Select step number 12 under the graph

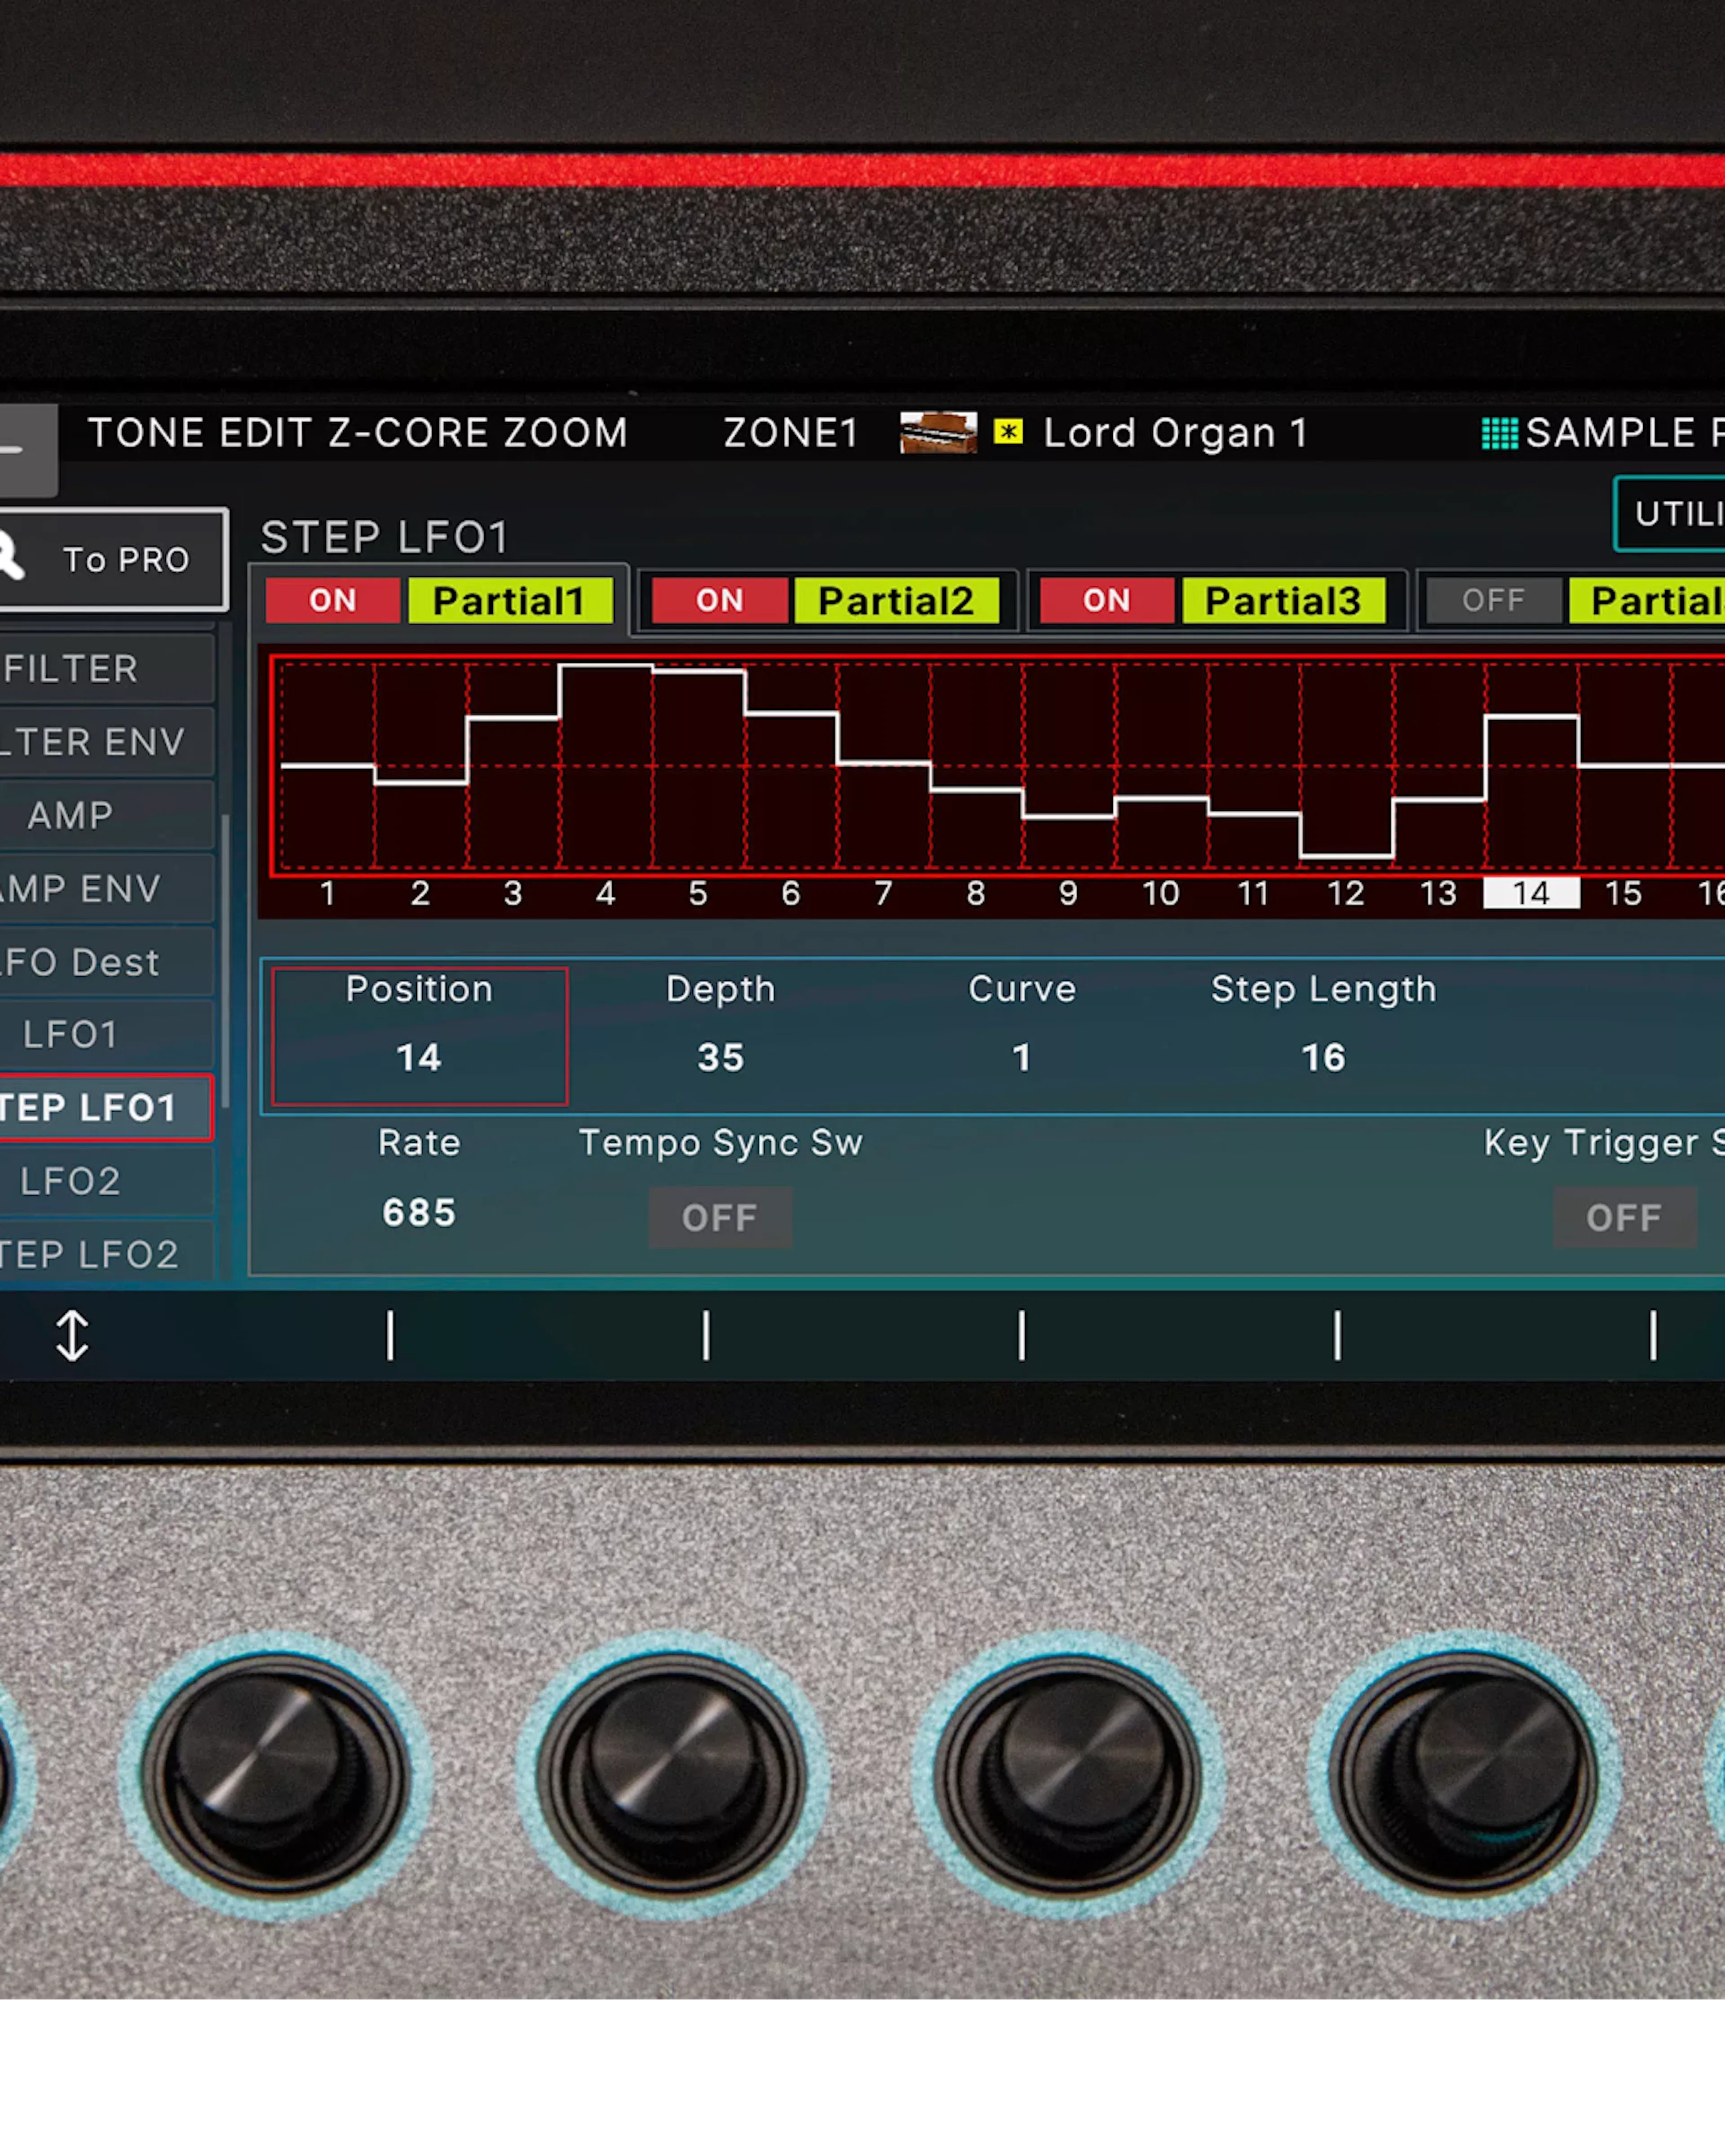click(x=1346, y=893)
